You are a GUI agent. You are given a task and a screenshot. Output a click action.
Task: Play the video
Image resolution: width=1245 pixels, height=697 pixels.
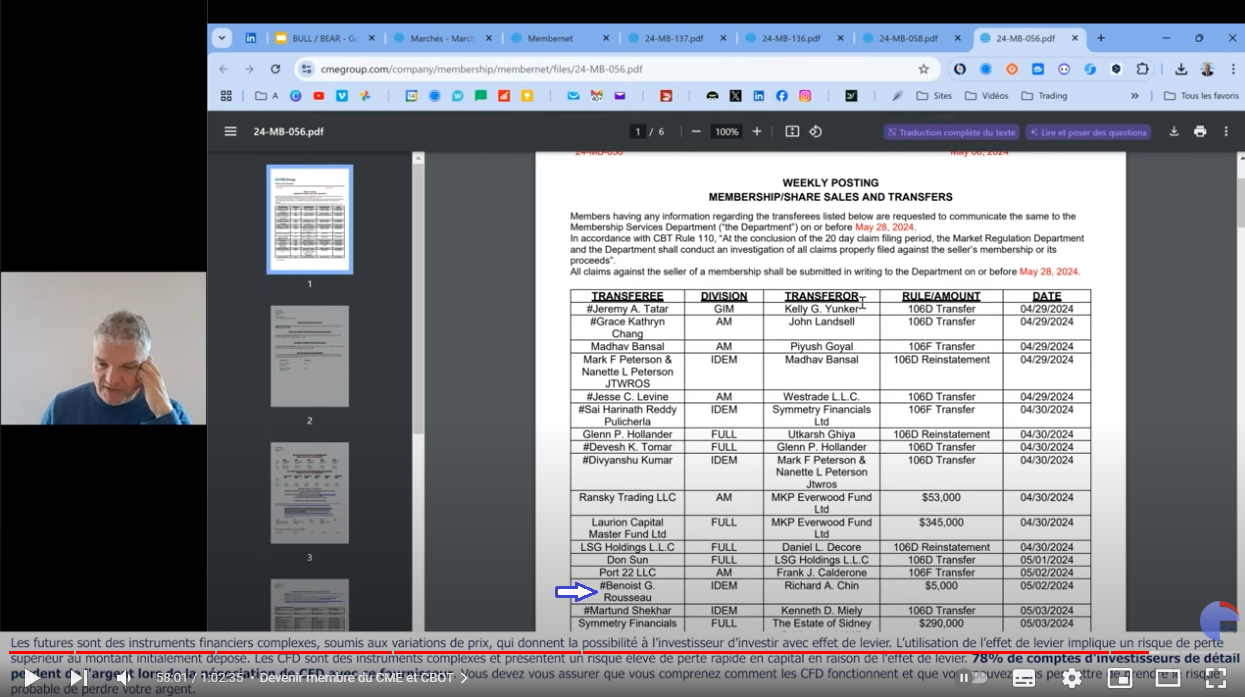pyautogui.click(x=32, y=678)
